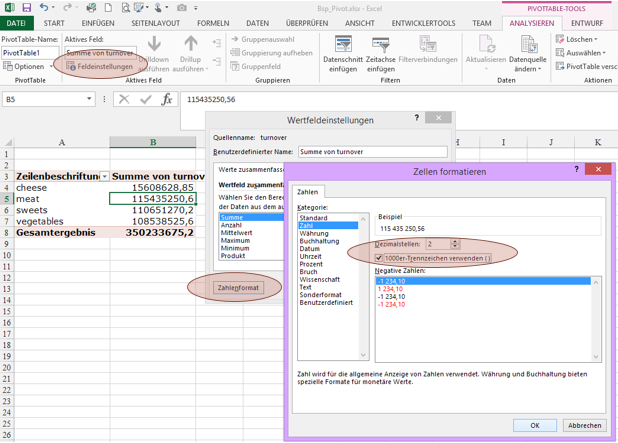Open Feldeinstellungen in the ribbon

(x=99, y=67)
